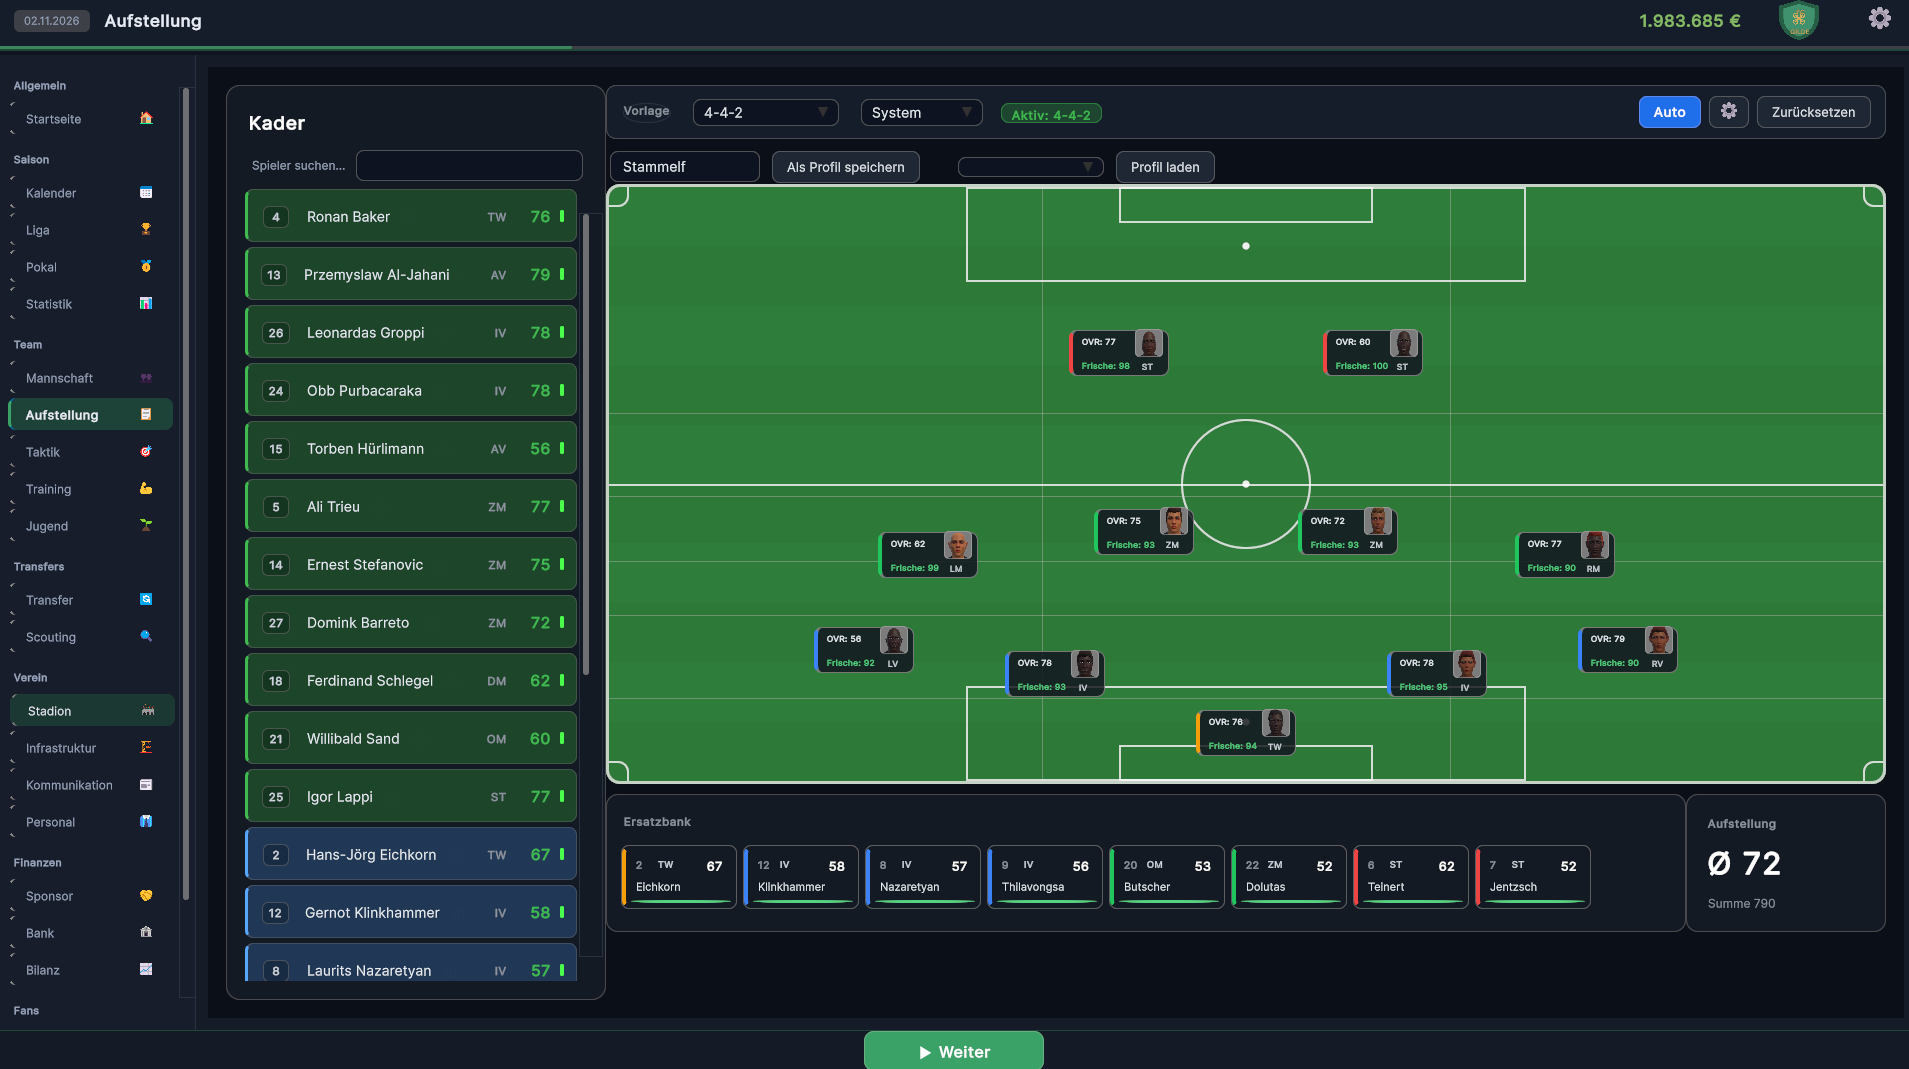
Task: Click the club crest badge icon
Action: click(x=1799, y=20)
